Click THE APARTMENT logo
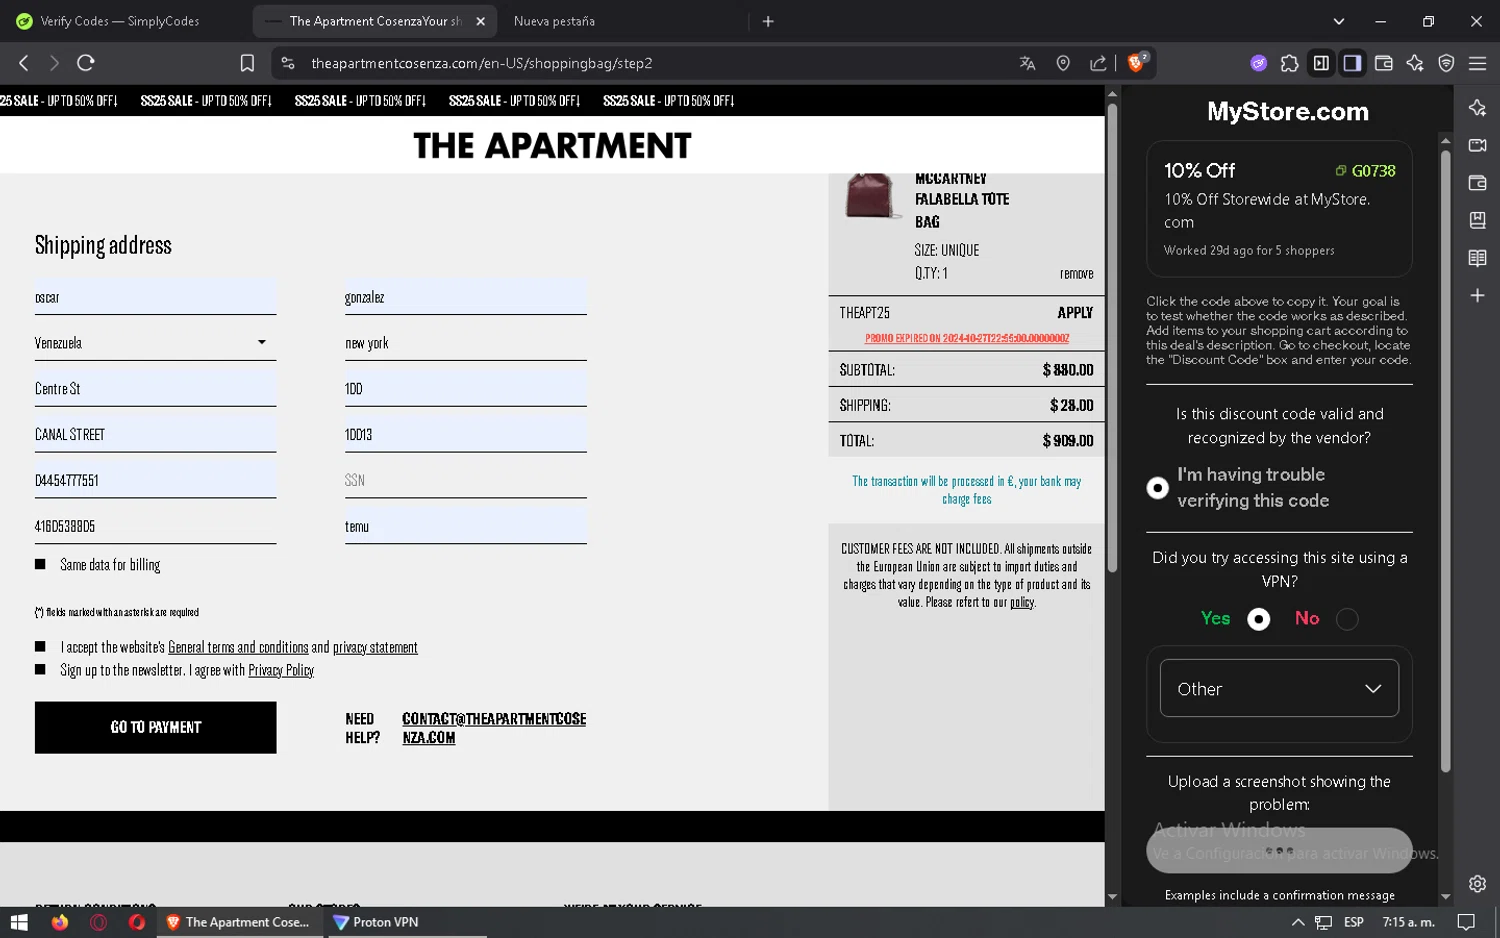 click(x=552, y=146)
